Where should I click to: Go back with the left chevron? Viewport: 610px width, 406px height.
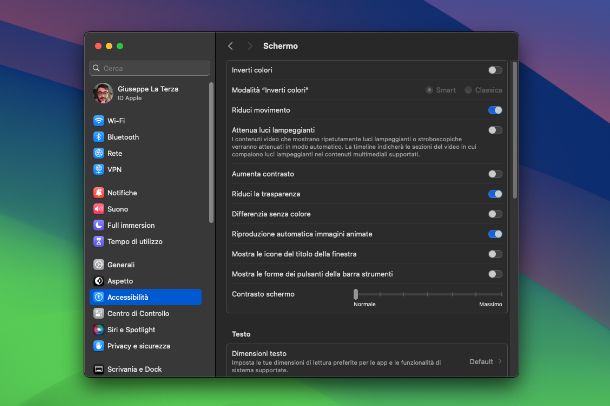pos(230,46)
